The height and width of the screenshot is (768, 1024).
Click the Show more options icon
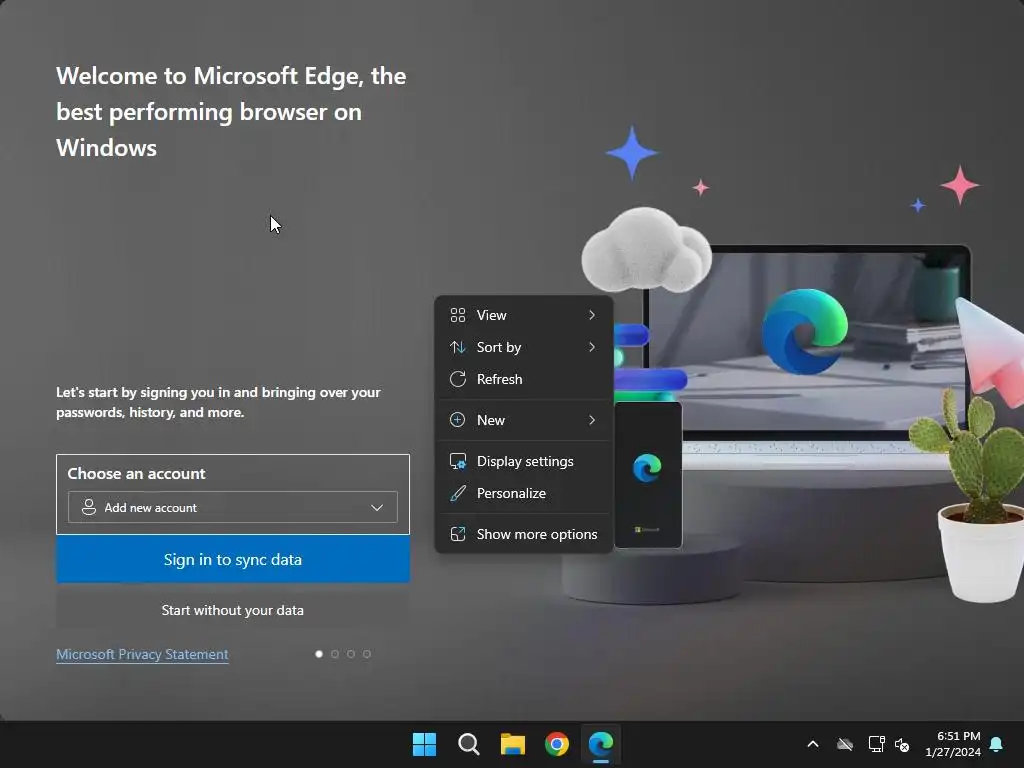[x=458, y=534]
